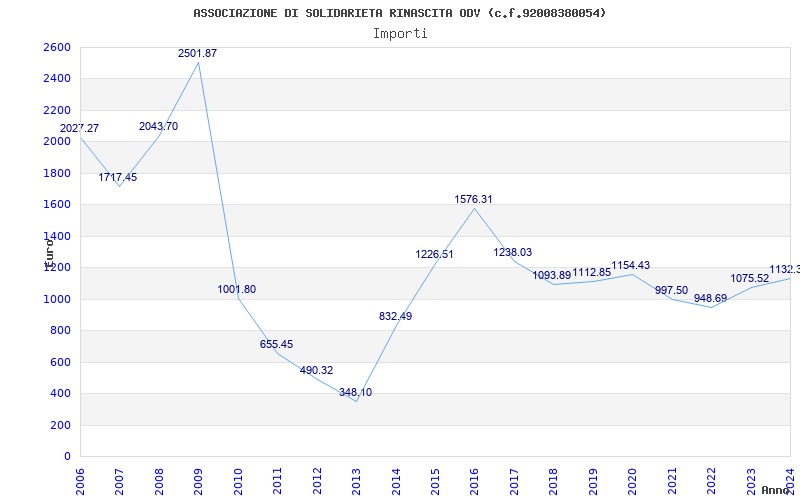The height and width of the screenshot is (500, 800).
Task: Select the 2027.27 data label
Action: click(x=80, y=129)
